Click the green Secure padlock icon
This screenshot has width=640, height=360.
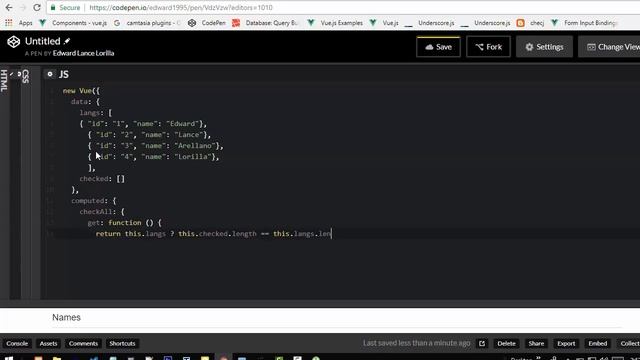53,7
